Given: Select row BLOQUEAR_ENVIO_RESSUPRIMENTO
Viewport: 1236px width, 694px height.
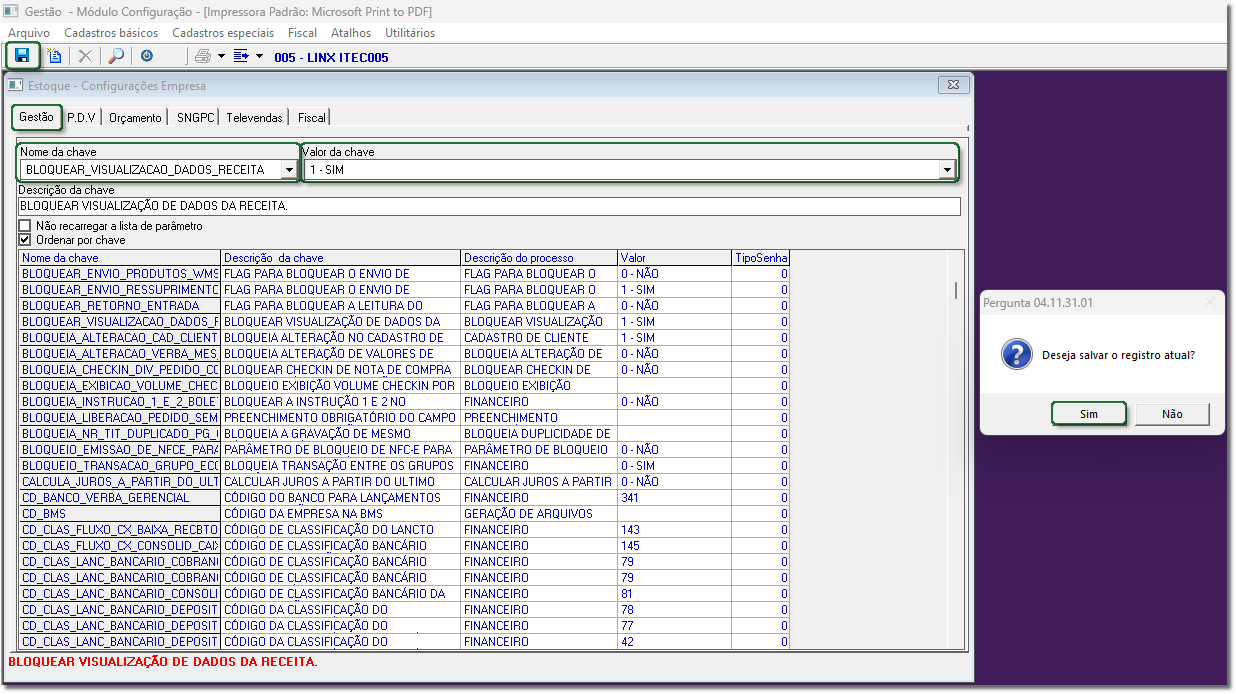Looking at the screenshot, I should tap(404, 289).
